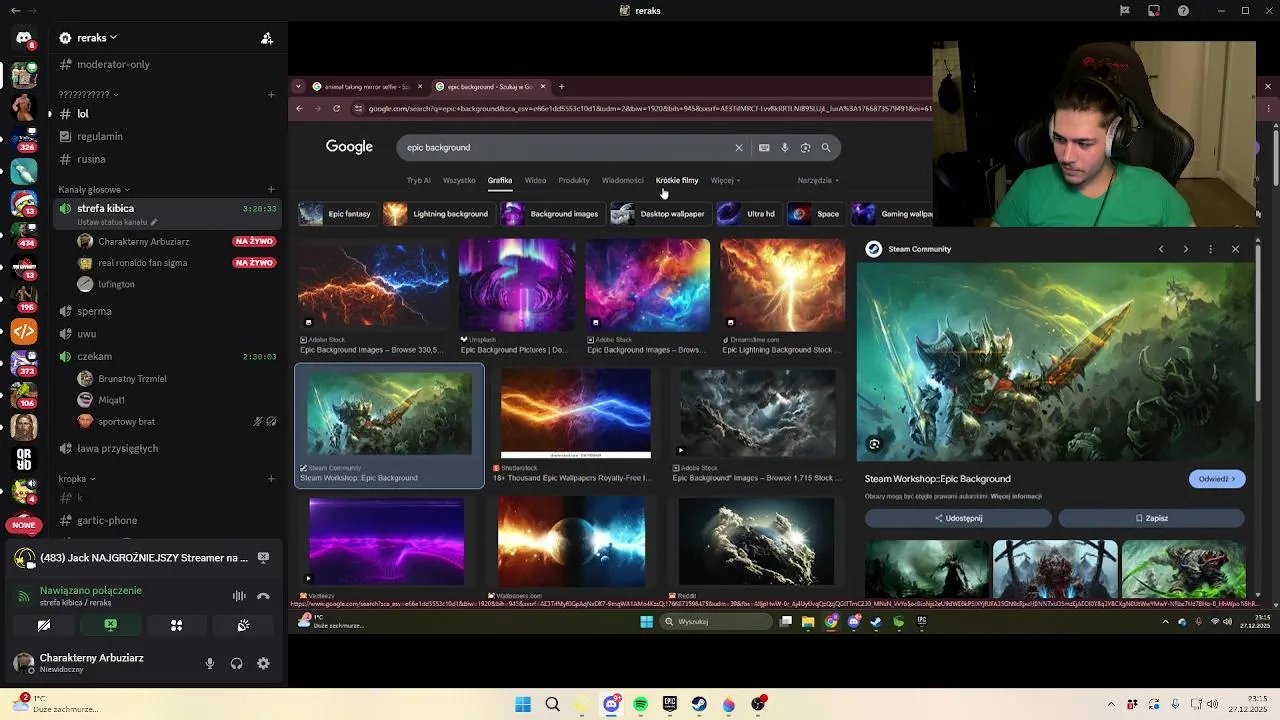Open Discord direct messages home icon
The height and width of the screenshot is (720, 1280).
(x=24, y=38)
